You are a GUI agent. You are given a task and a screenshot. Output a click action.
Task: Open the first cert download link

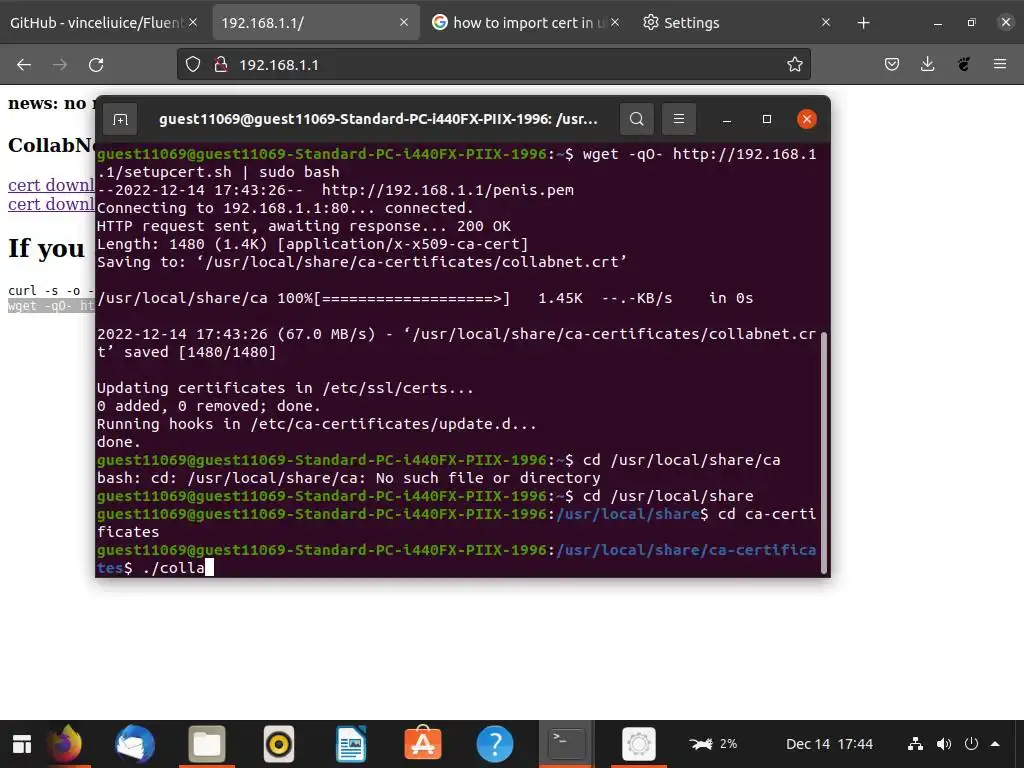click(x=51, y=185)
